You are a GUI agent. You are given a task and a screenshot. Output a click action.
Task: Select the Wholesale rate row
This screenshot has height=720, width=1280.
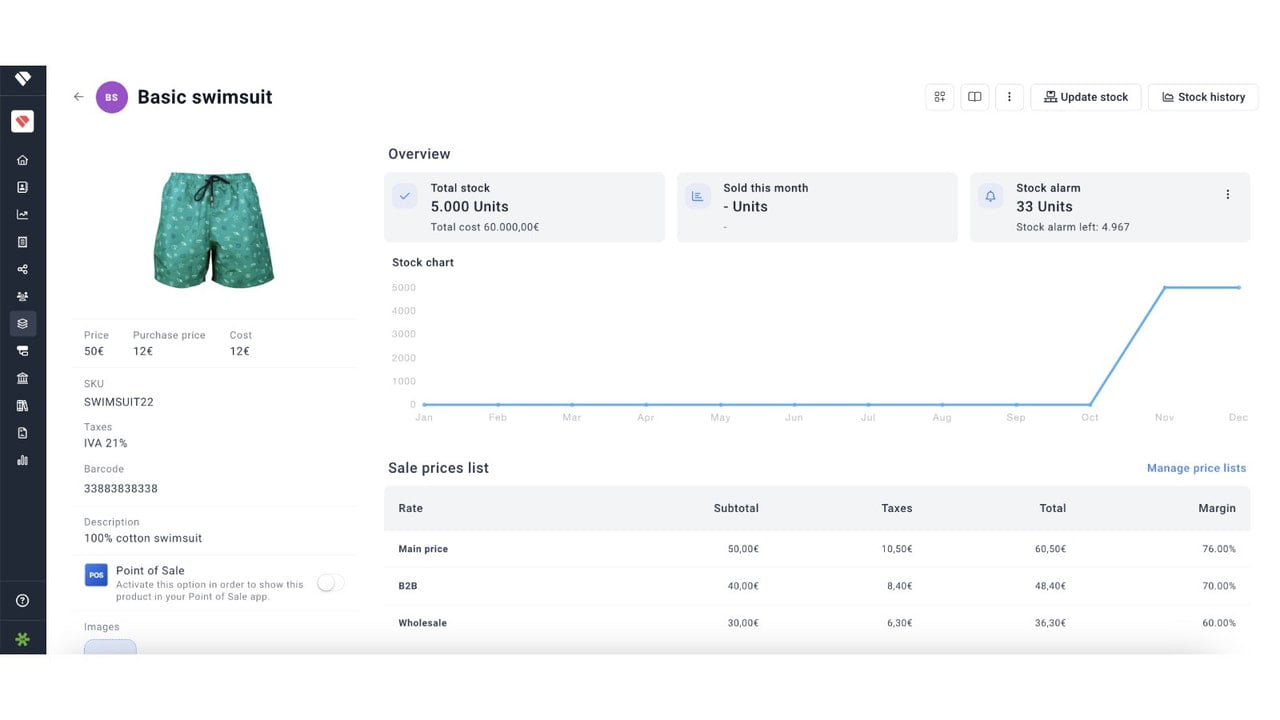[817, 623]
